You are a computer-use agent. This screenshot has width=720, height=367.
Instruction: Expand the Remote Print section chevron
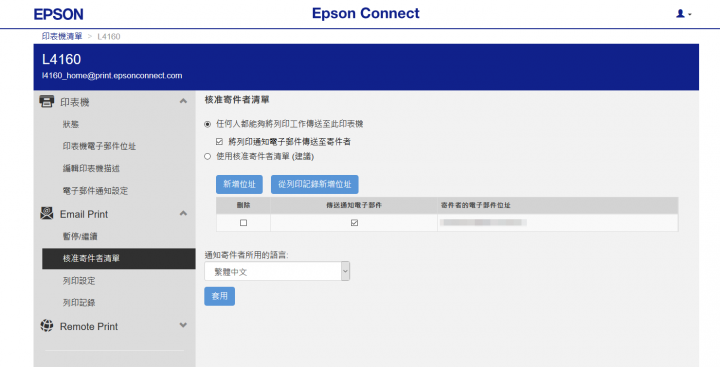(183, 325)
